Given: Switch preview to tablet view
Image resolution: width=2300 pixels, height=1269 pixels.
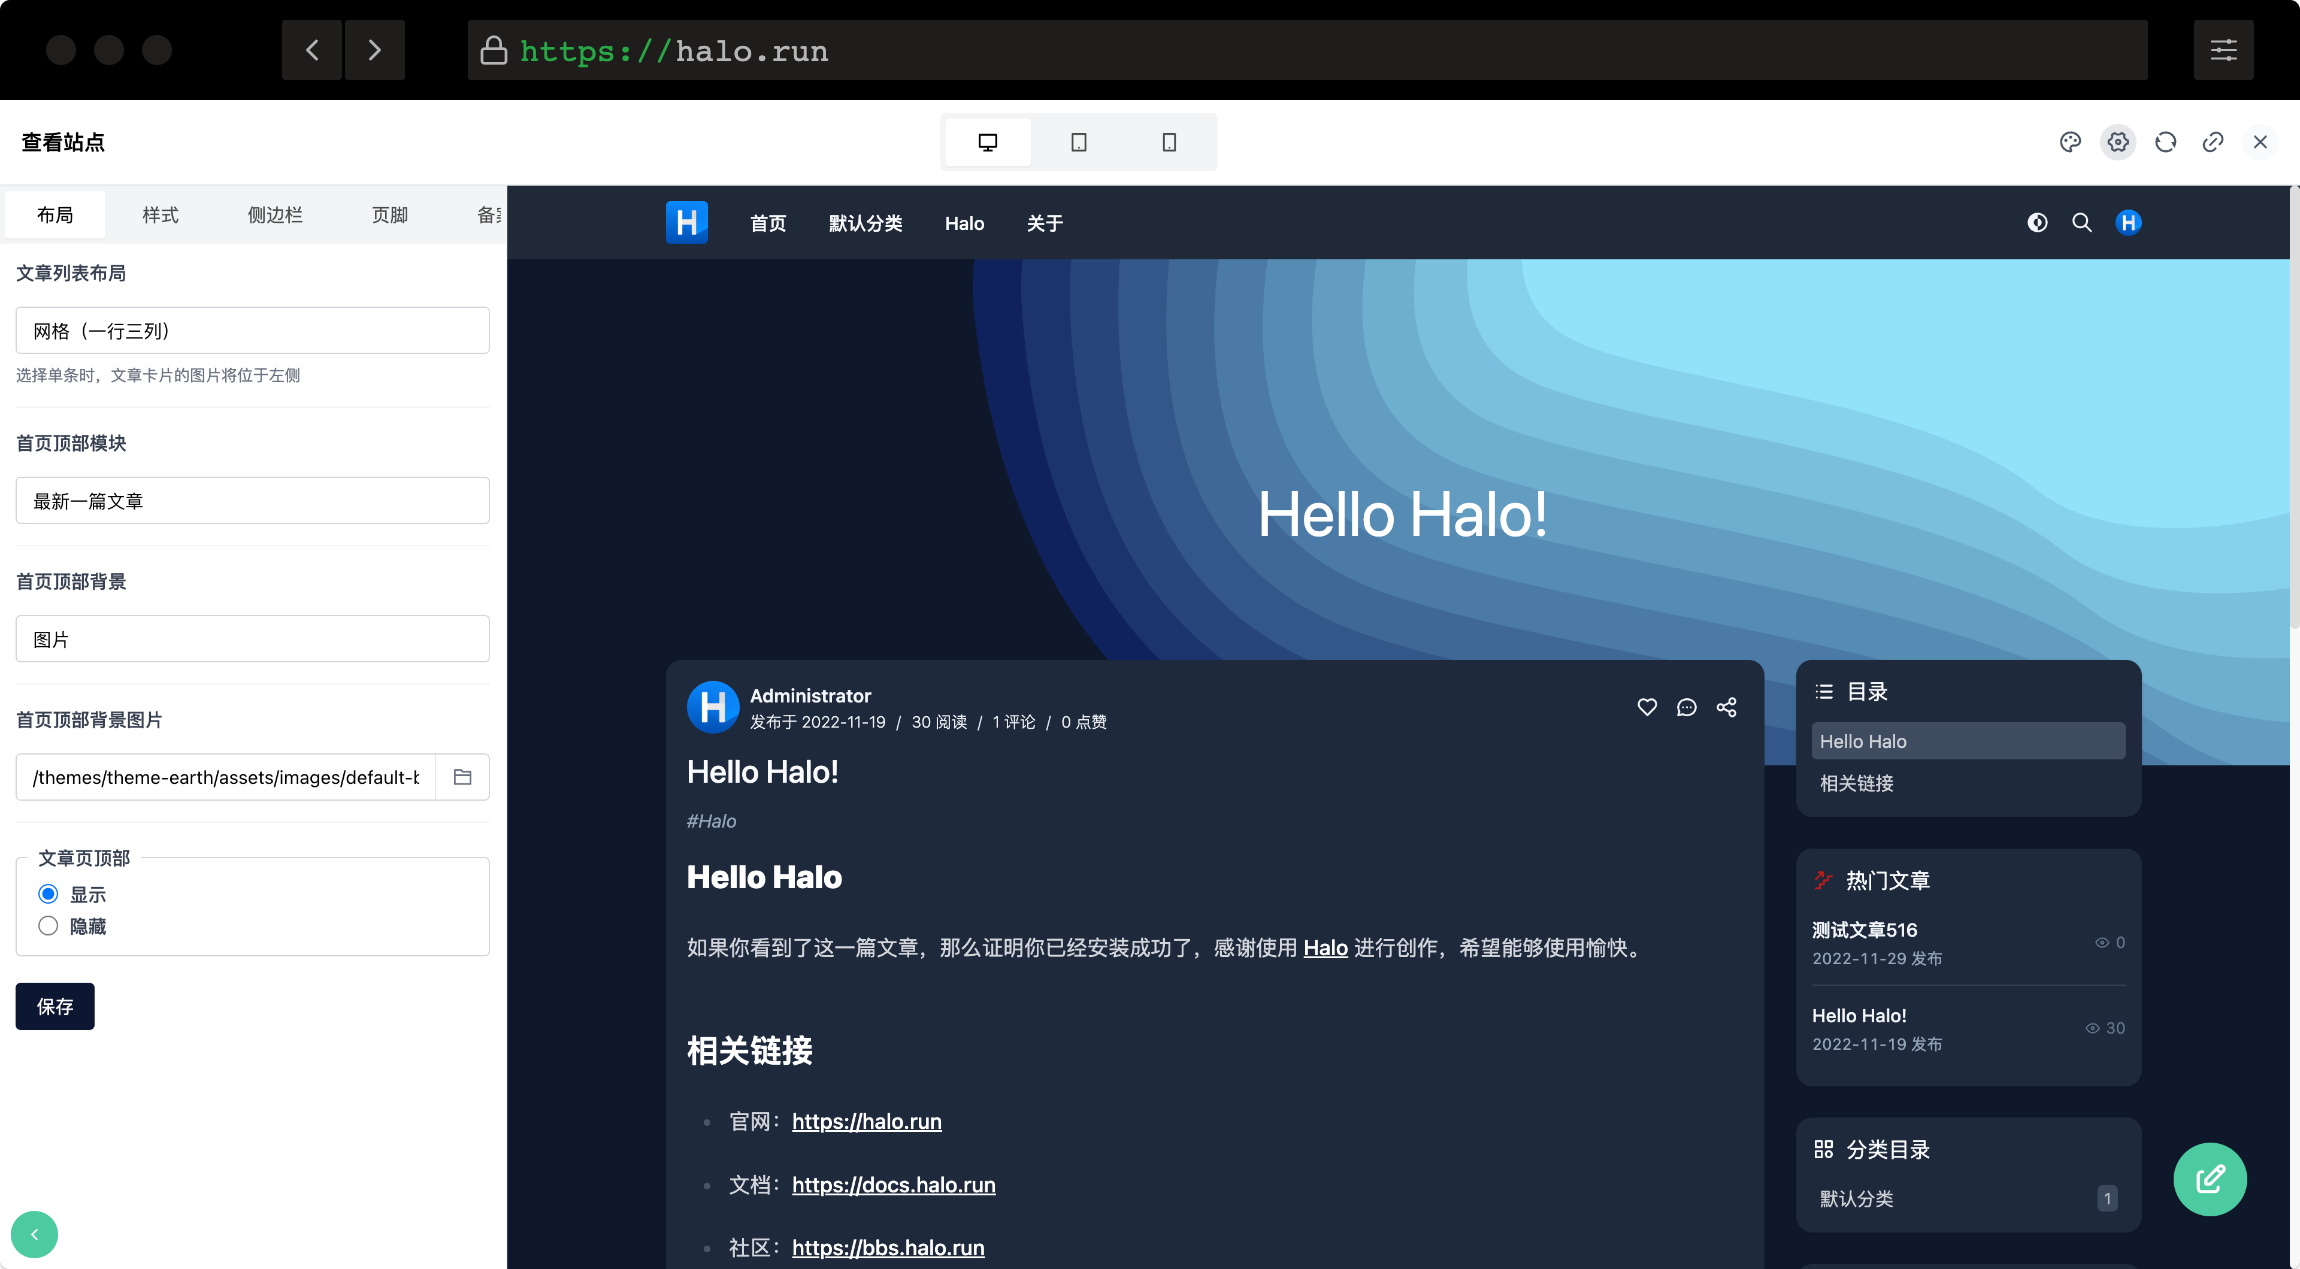Looking at the screenshot, I should 1078,141.
